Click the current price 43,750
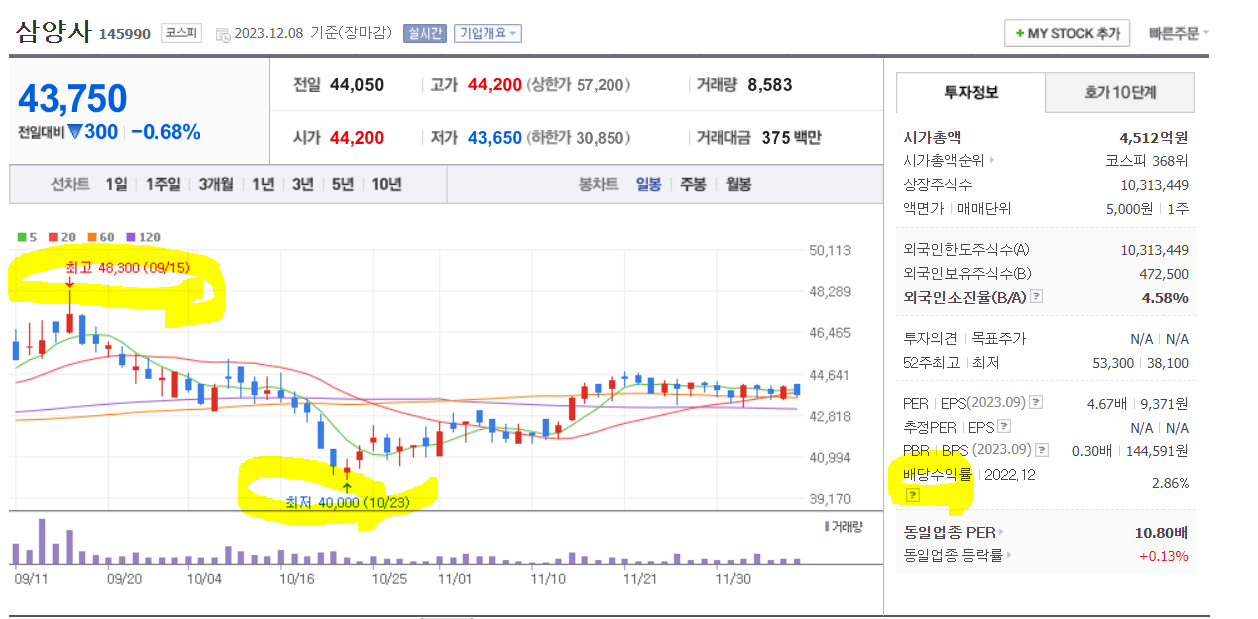Screen dimensions: 1258x619 pos(73,99)
